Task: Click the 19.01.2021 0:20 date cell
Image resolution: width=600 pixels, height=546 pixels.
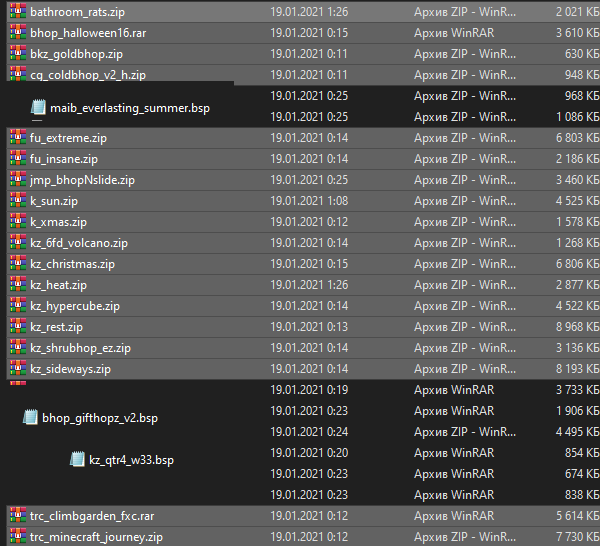Action: [x=309, y=453]
